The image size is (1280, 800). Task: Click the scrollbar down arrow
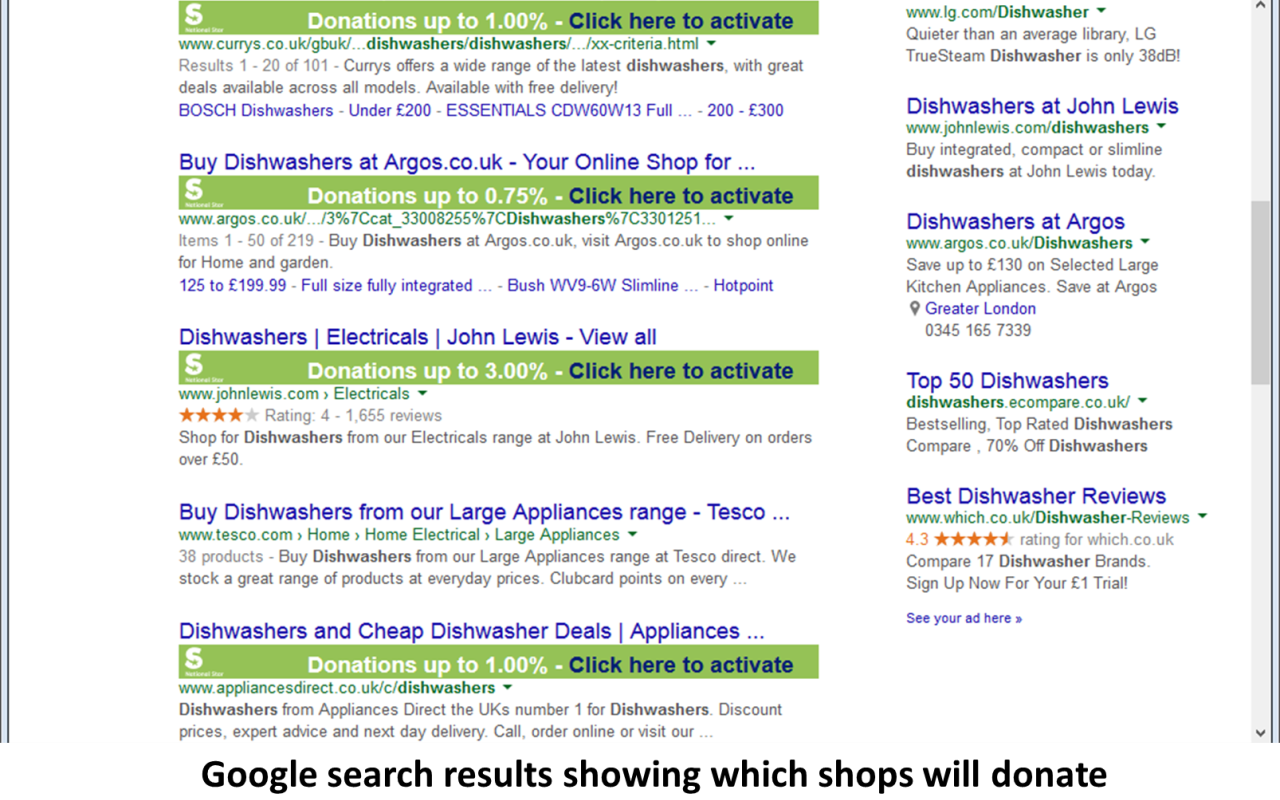(x=1260, y=733)
